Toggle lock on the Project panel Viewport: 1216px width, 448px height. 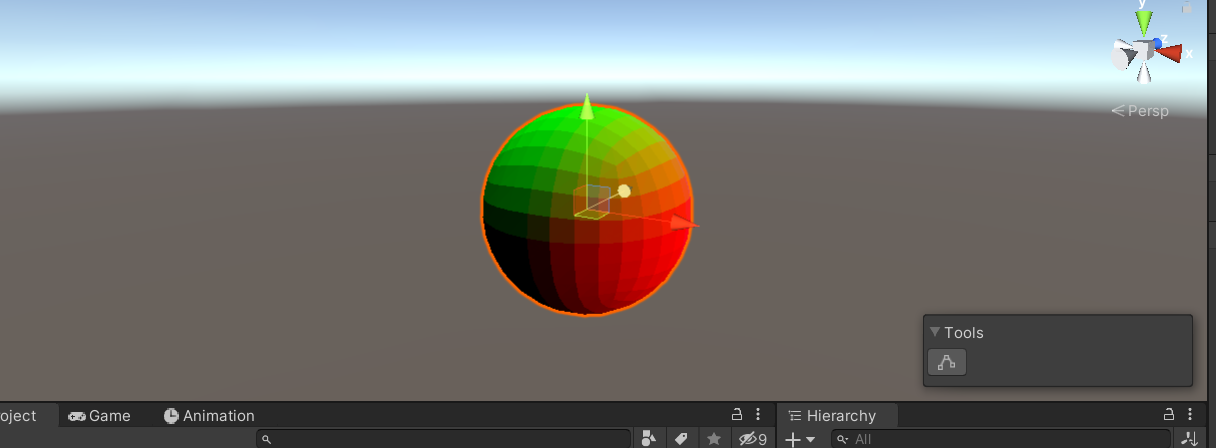(x=737, y=414)
